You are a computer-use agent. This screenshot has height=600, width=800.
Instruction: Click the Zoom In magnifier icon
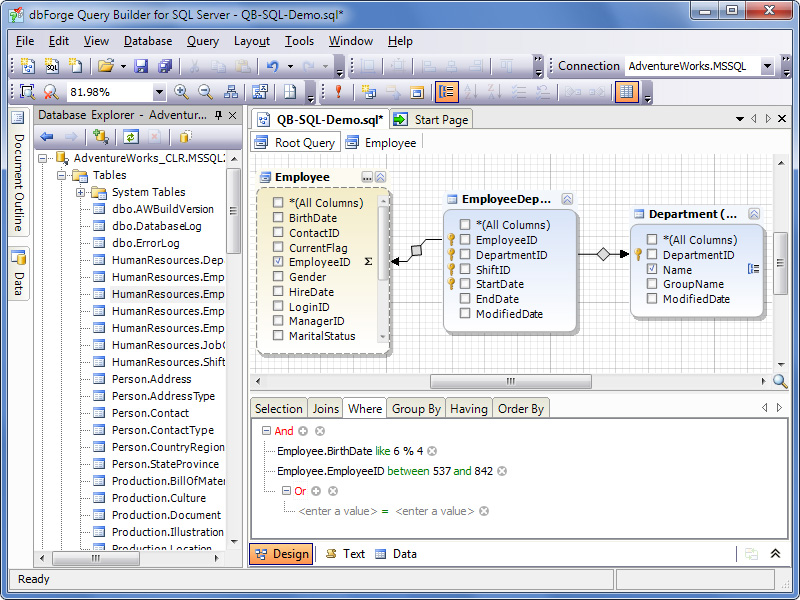click(181, 92)
